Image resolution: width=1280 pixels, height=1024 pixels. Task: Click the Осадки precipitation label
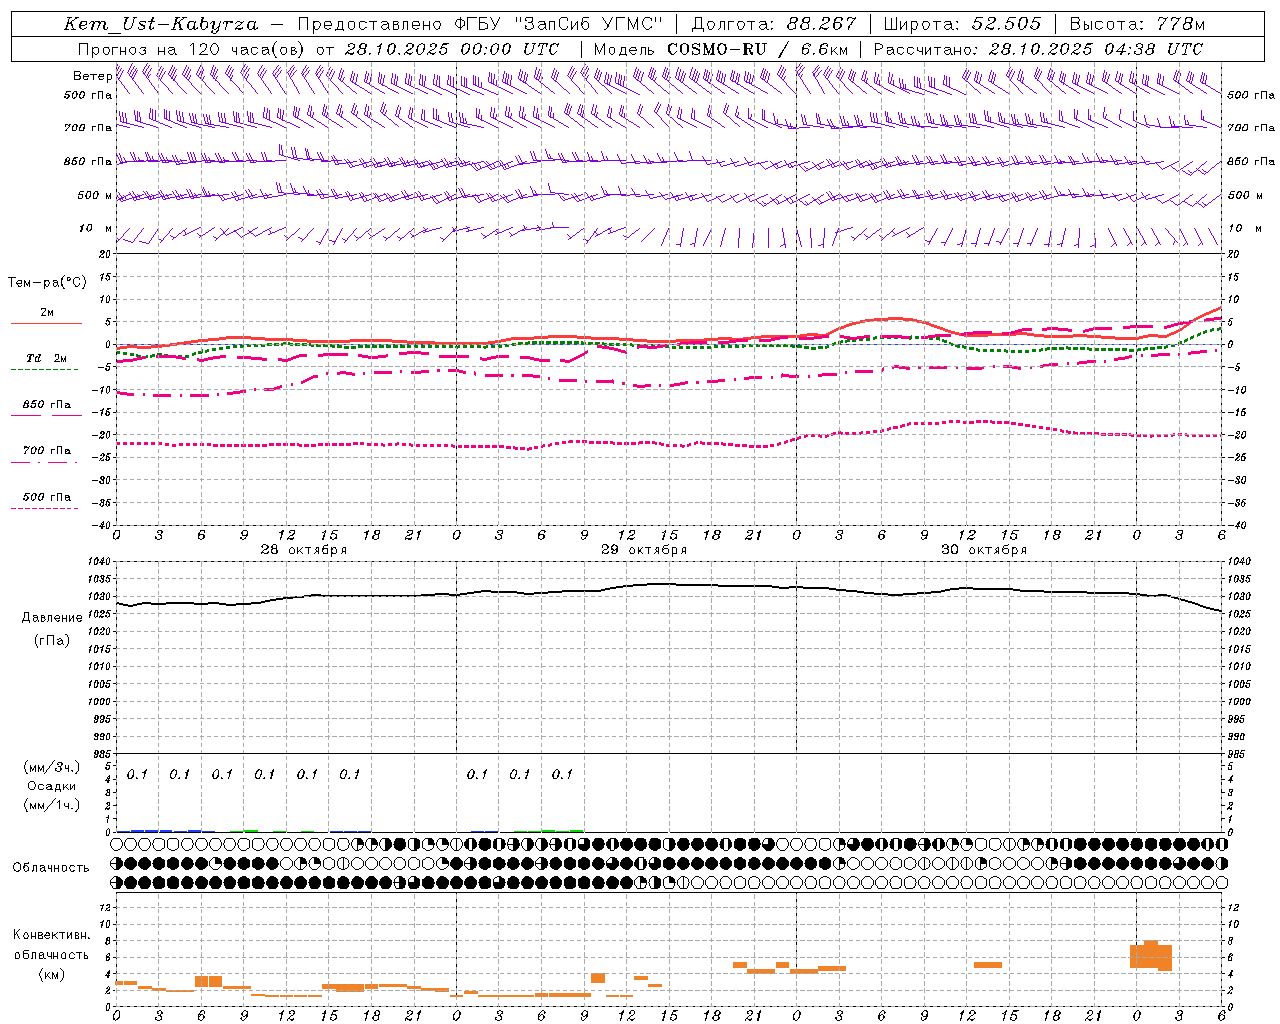coord(52,786)
